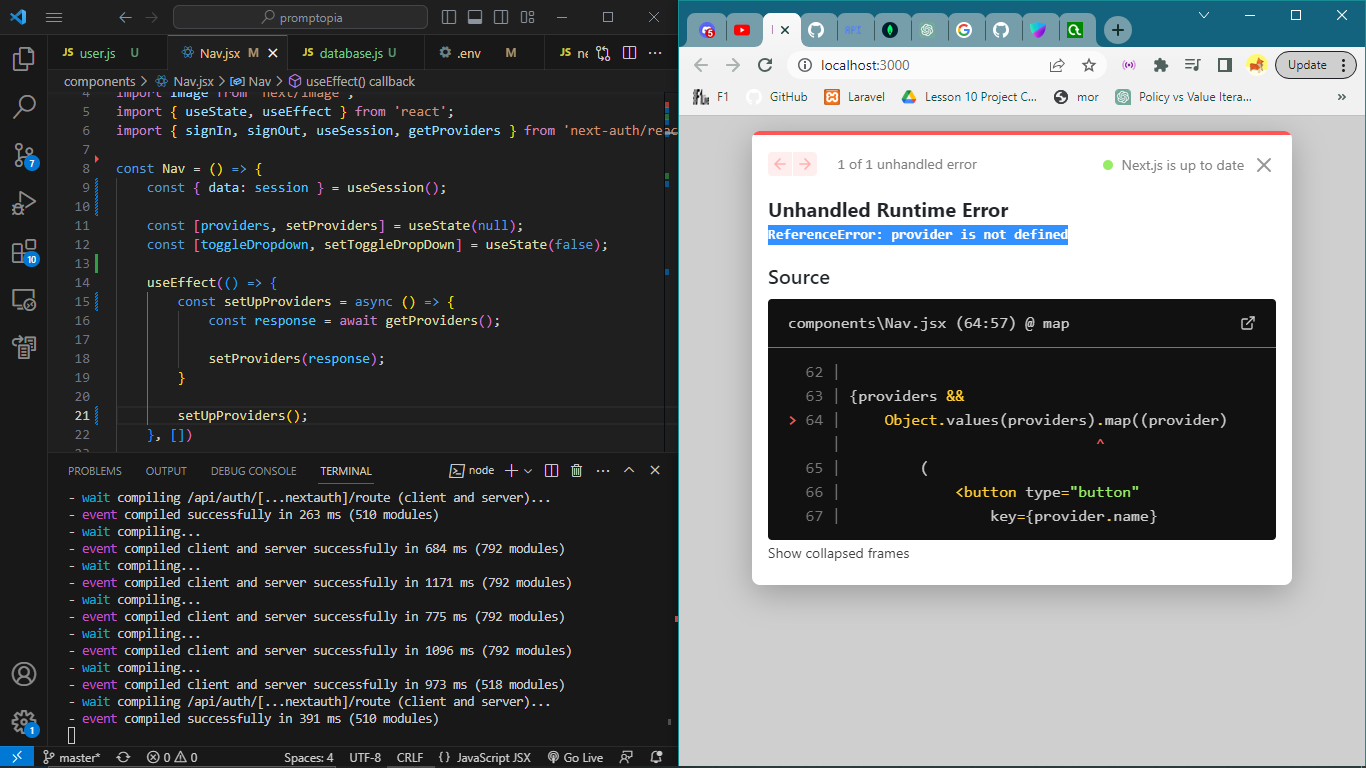Open the Run and Debug view

(x=24, y=203)
